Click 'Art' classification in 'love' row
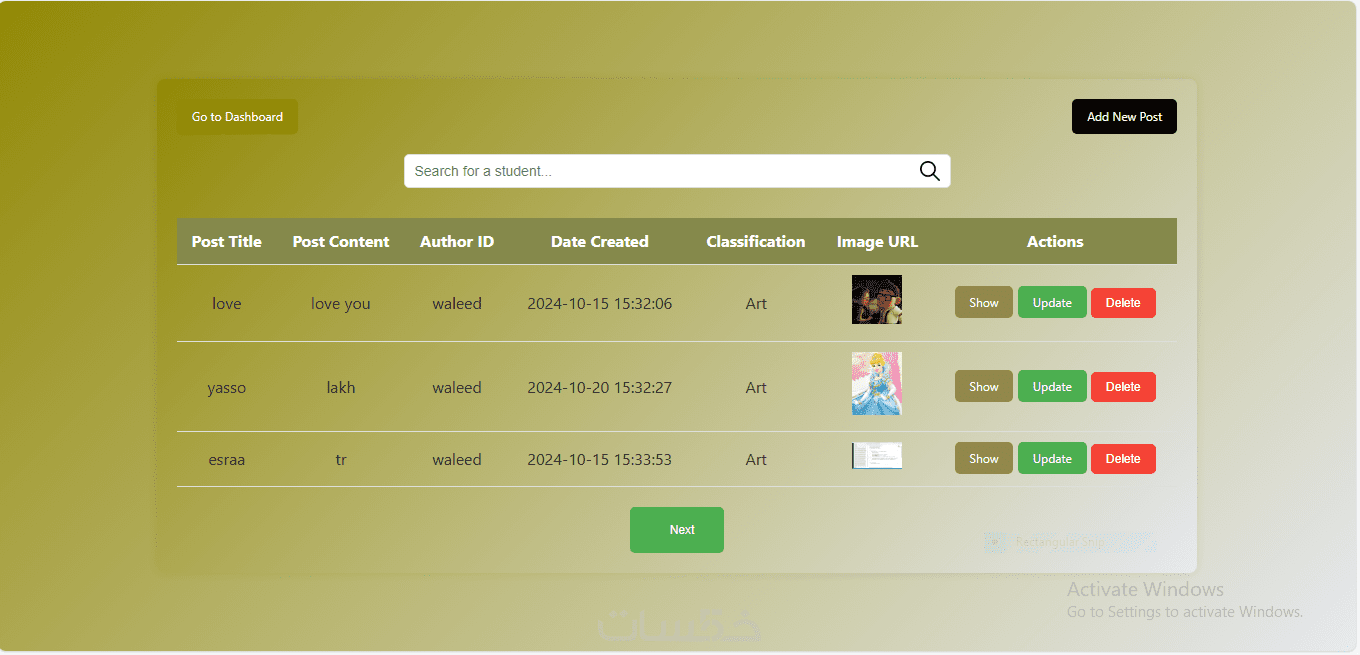Viewport: 1360px width, 655px height. coord(756,303)
